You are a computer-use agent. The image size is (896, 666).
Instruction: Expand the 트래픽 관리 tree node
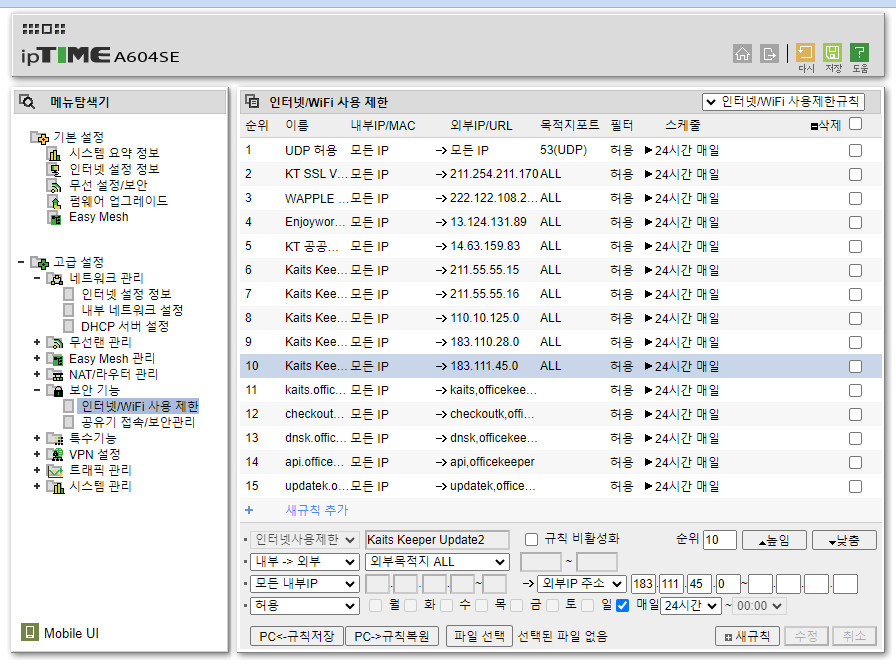point(37,470)
